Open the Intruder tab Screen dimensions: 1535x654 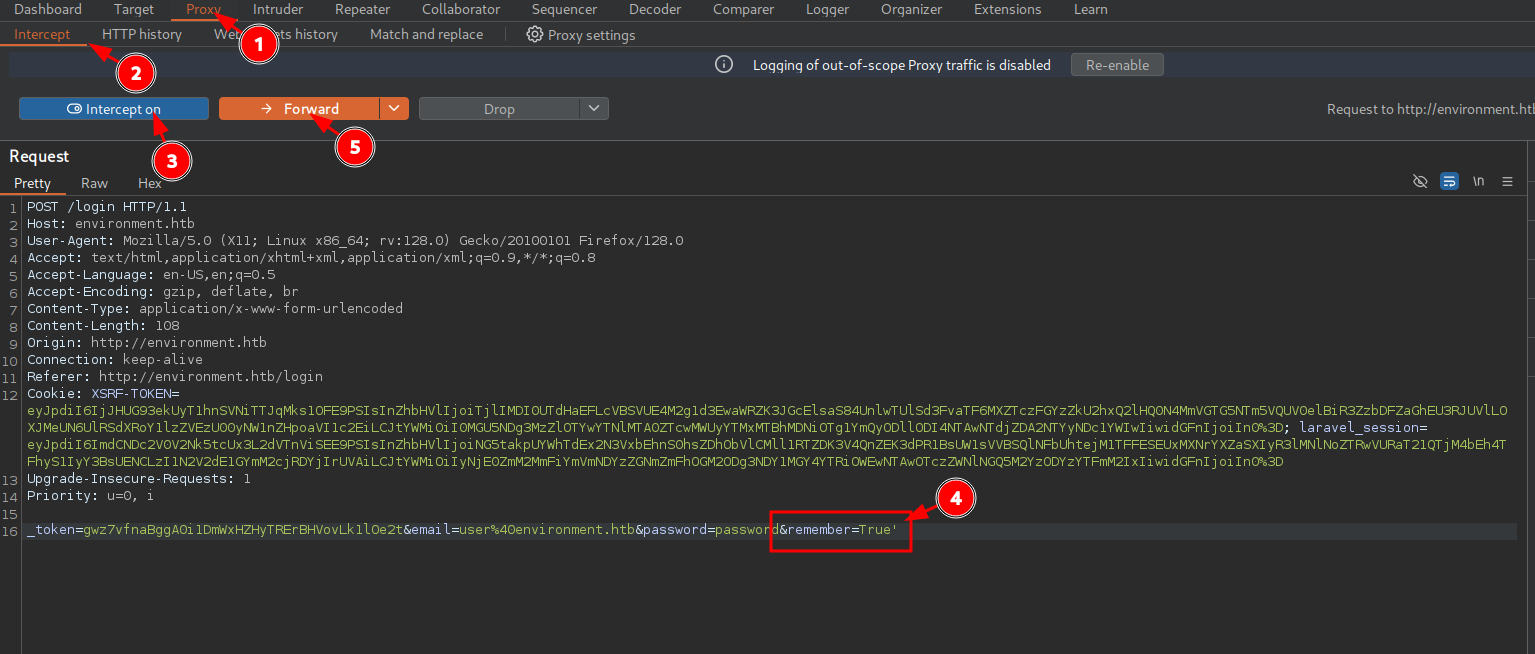coord(278,9)
